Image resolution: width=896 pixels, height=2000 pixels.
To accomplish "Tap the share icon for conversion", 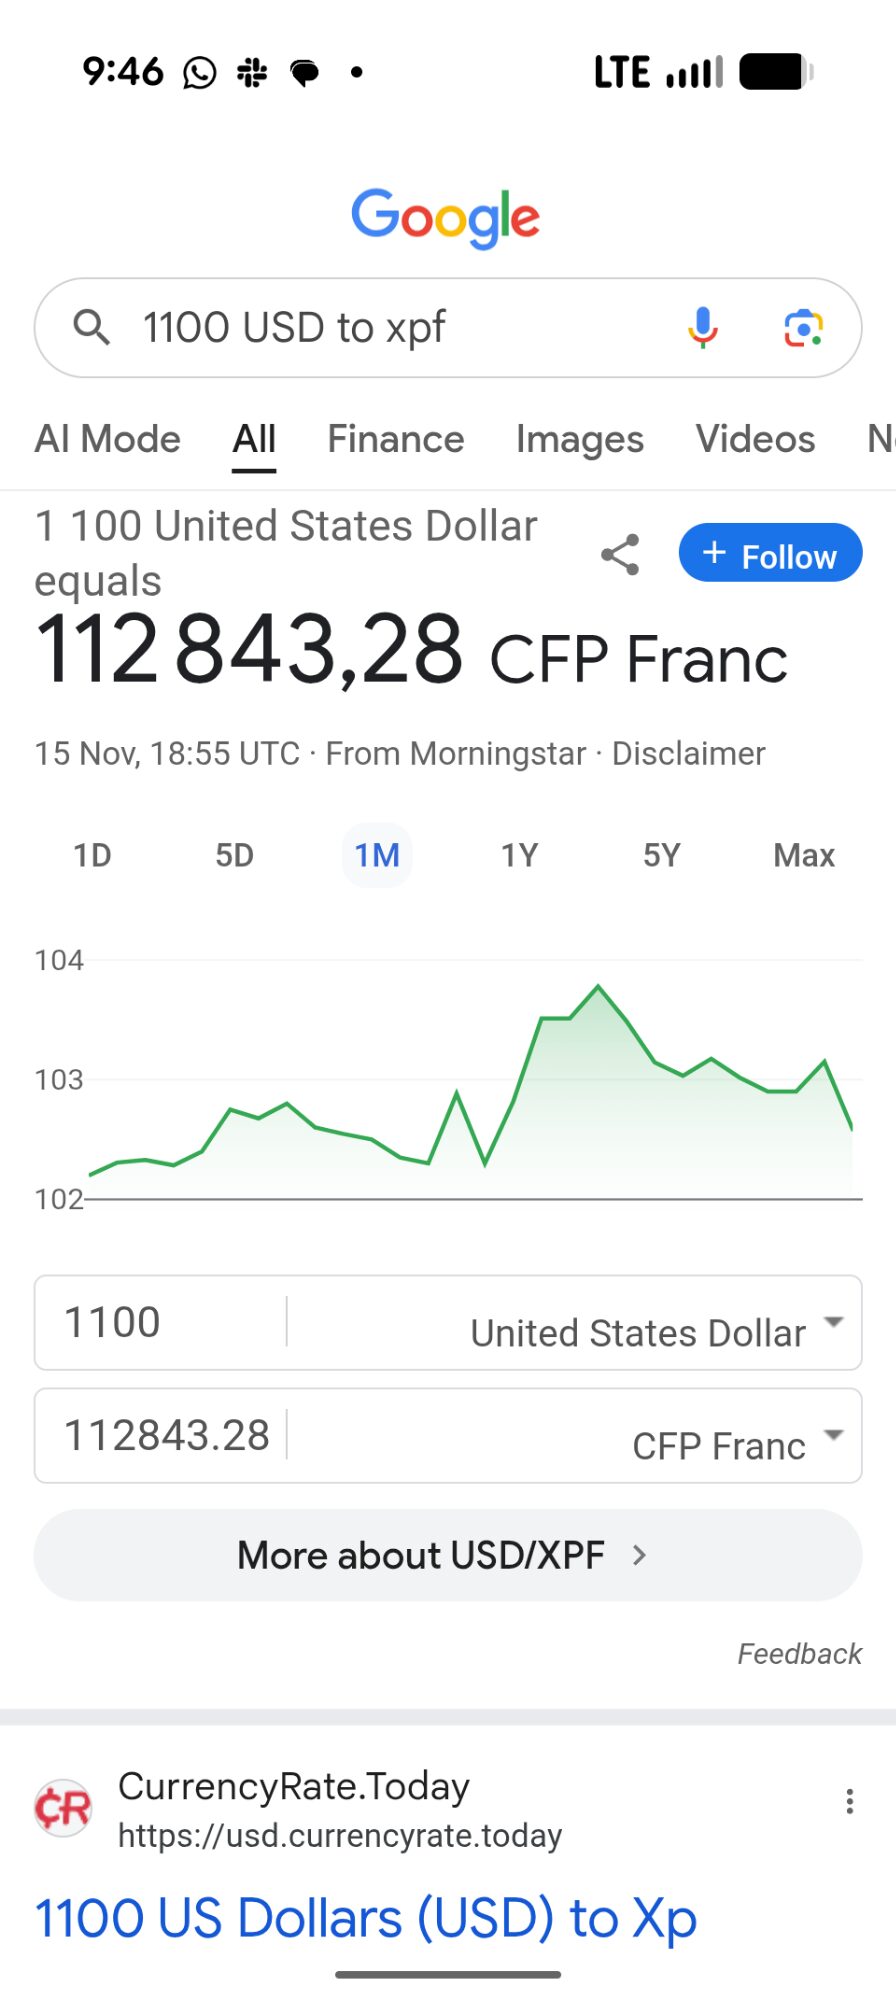I will (x=620, y=555).
